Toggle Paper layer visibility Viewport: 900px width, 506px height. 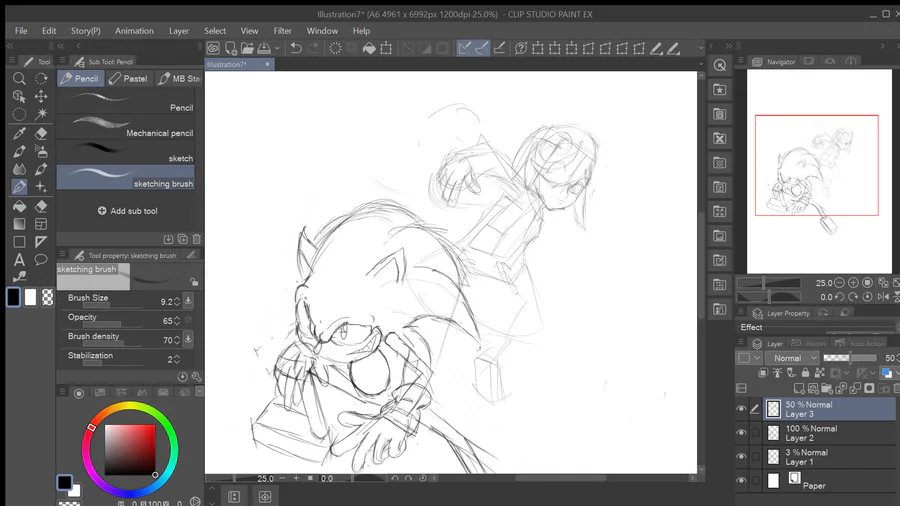click(741, 481)
